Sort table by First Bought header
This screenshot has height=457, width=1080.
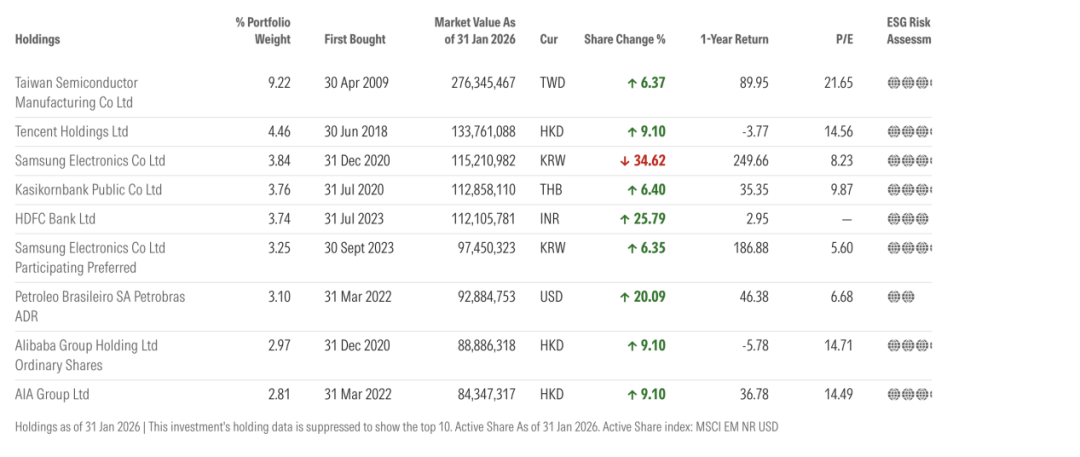[355, 40]
